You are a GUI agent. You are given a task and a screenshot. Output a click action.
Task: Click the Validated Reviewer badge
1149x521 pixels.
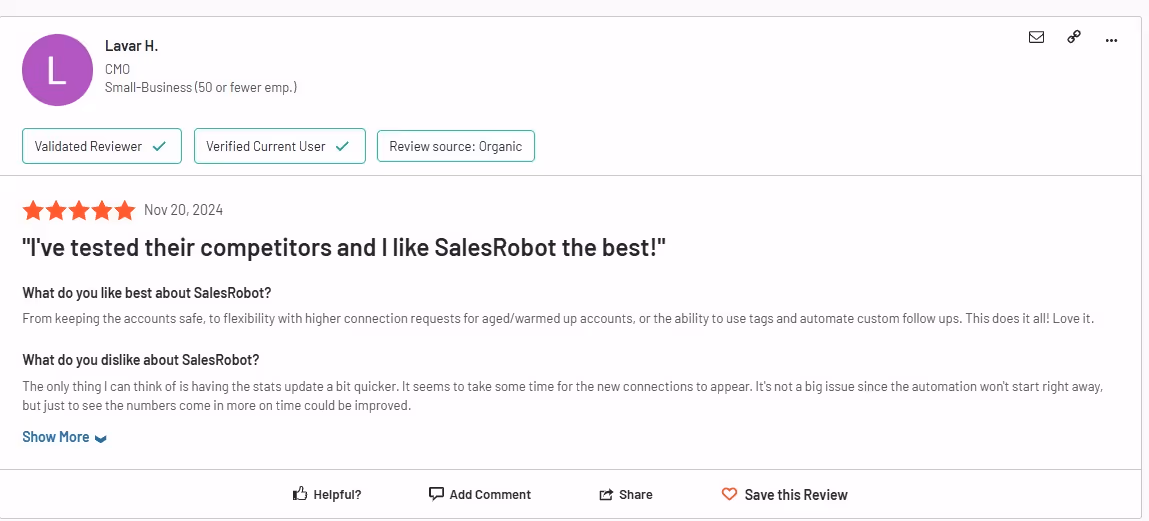coord(102,146)
